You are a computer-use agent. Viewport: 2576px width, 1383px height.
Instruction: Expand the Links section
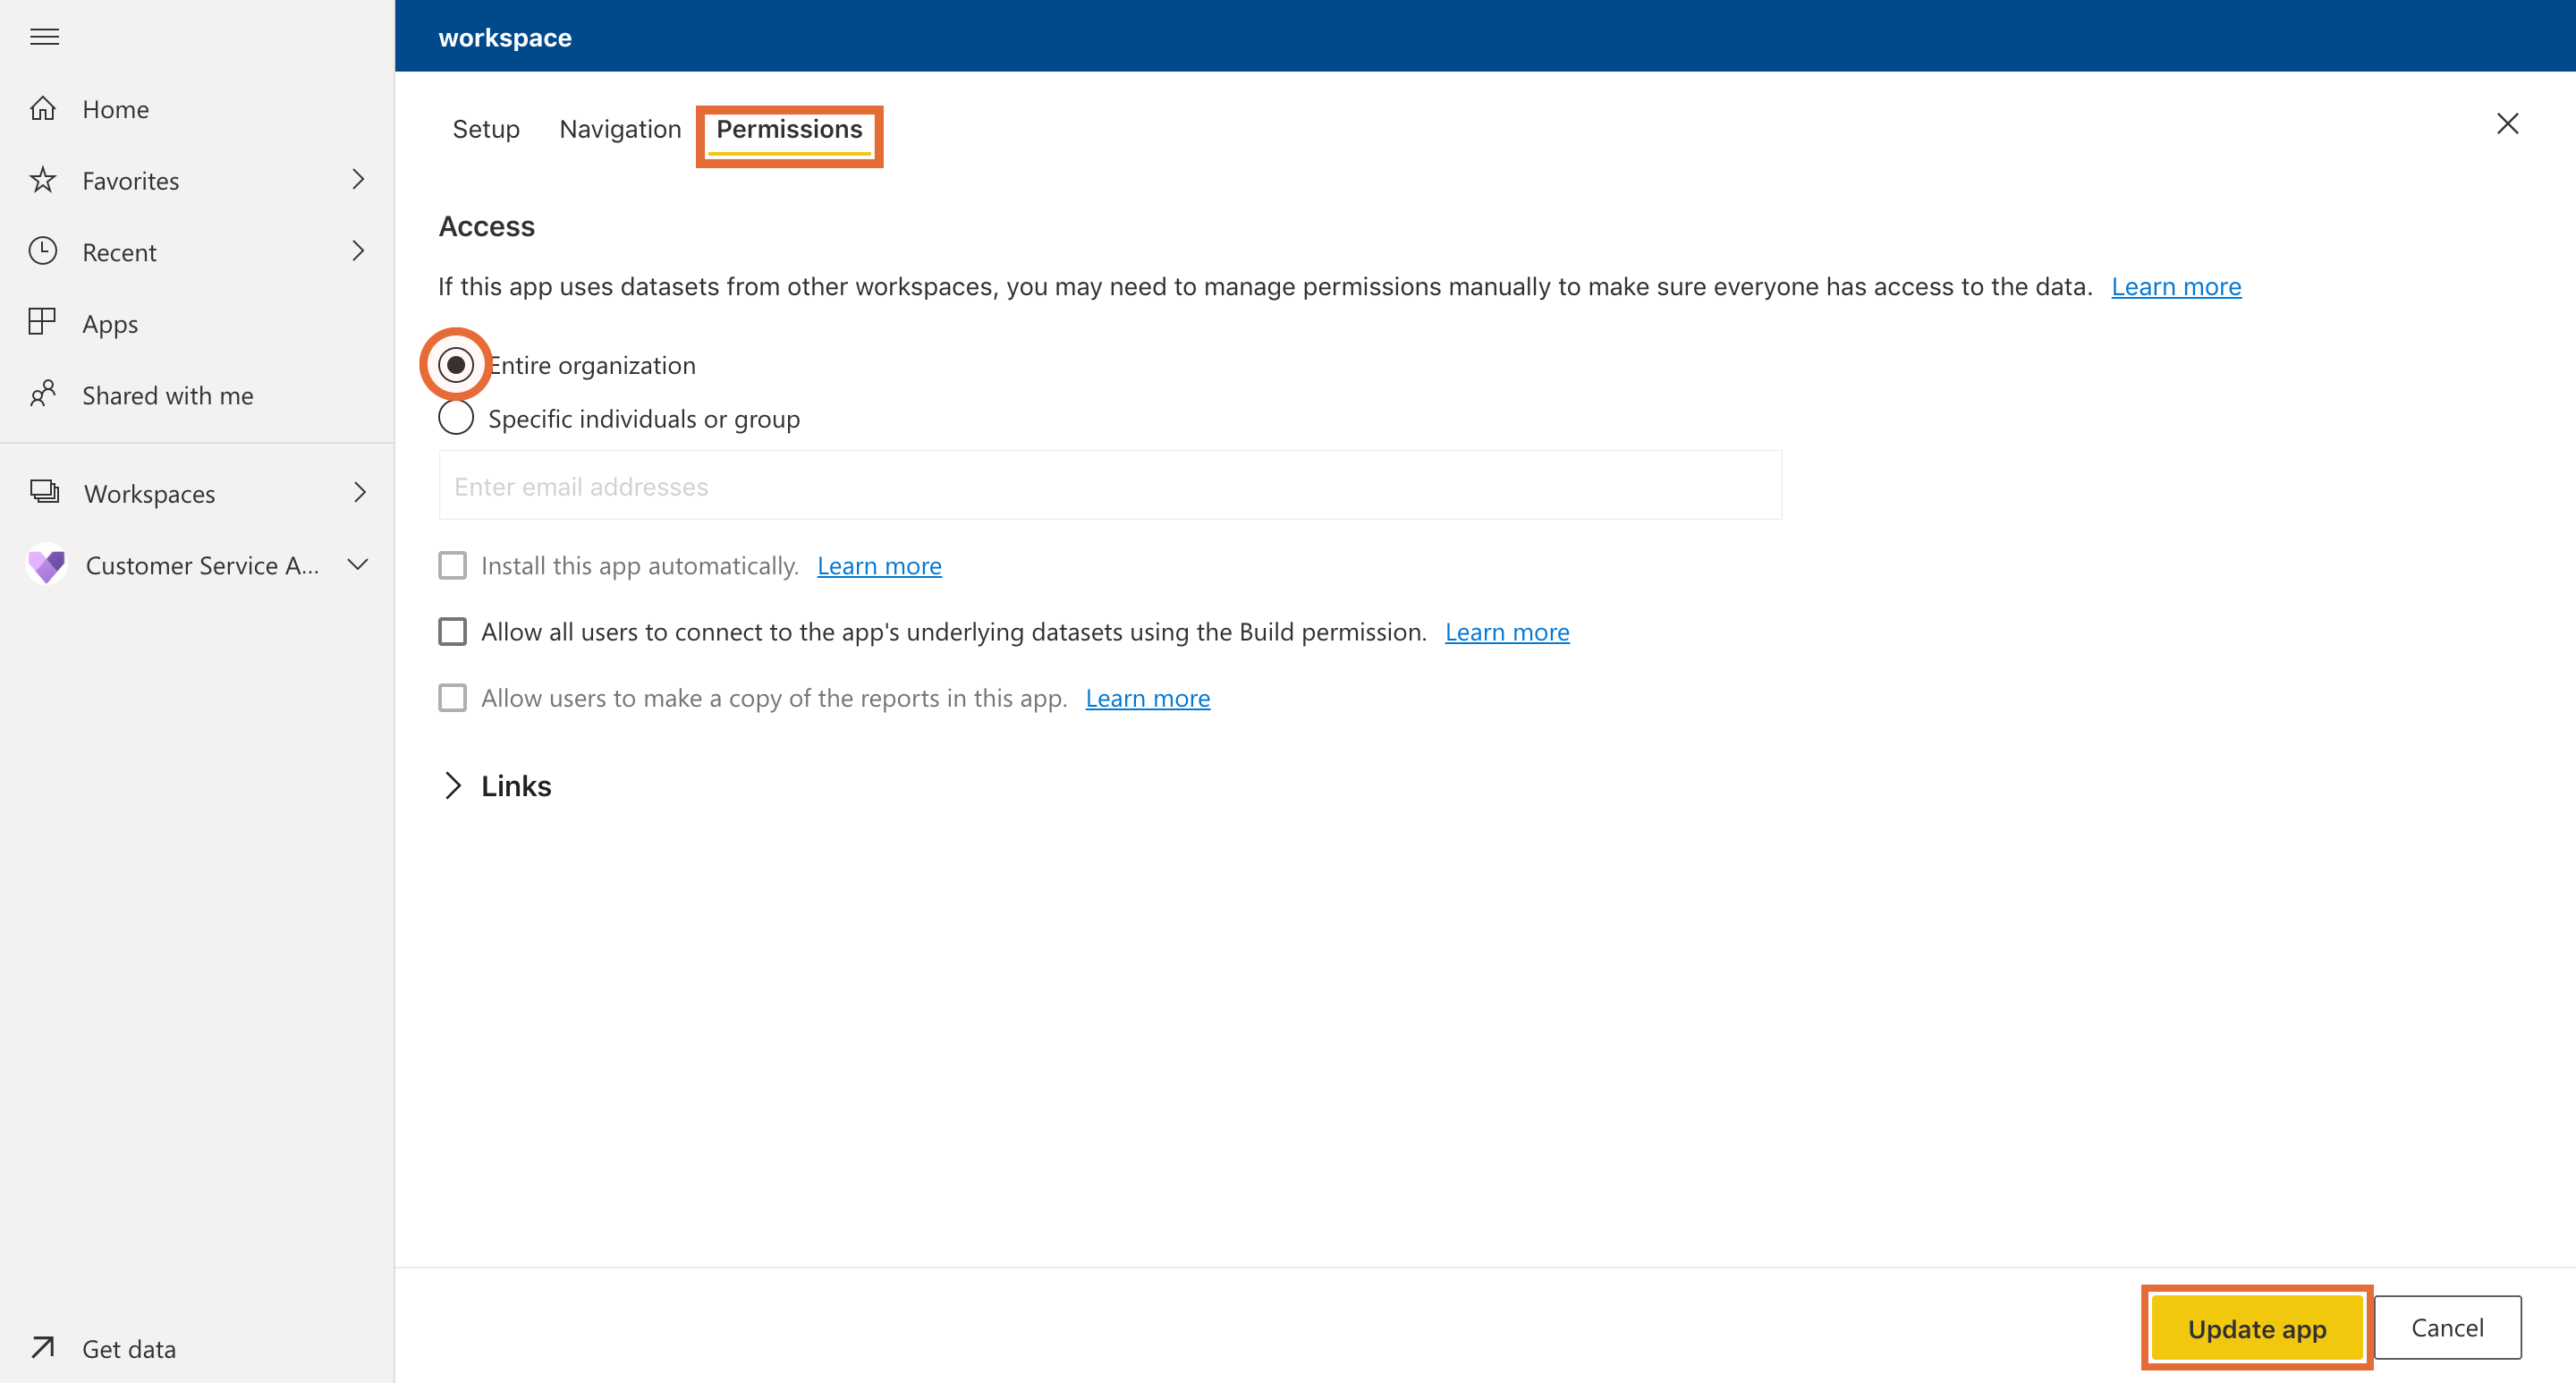[453, 785]
